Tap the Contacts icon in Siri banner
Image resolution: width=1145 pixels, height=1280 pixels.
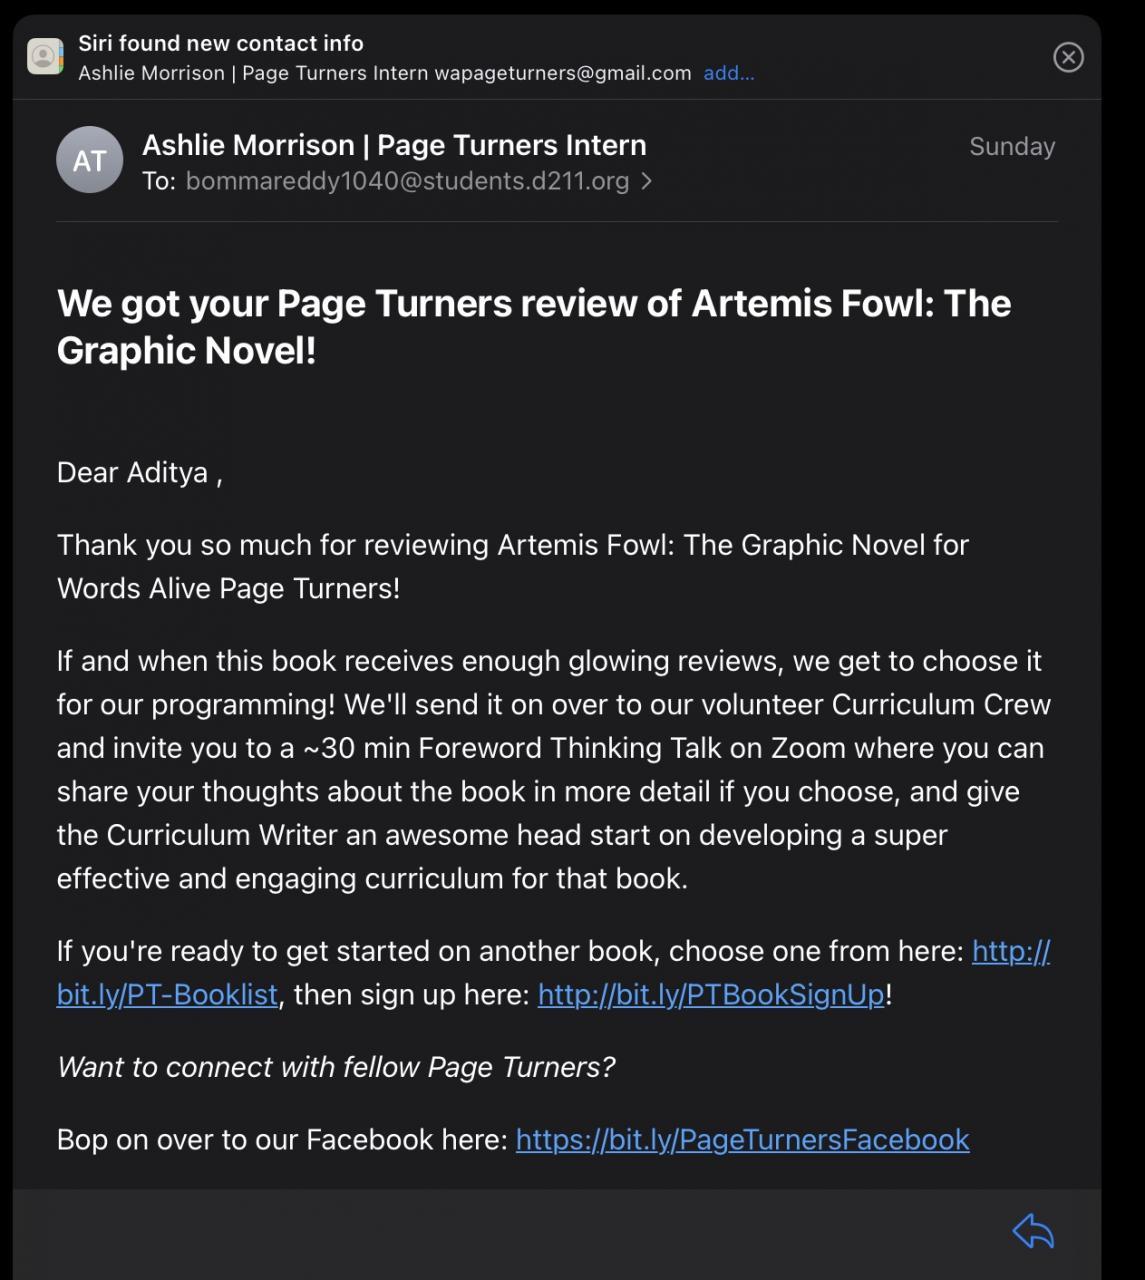45,57
